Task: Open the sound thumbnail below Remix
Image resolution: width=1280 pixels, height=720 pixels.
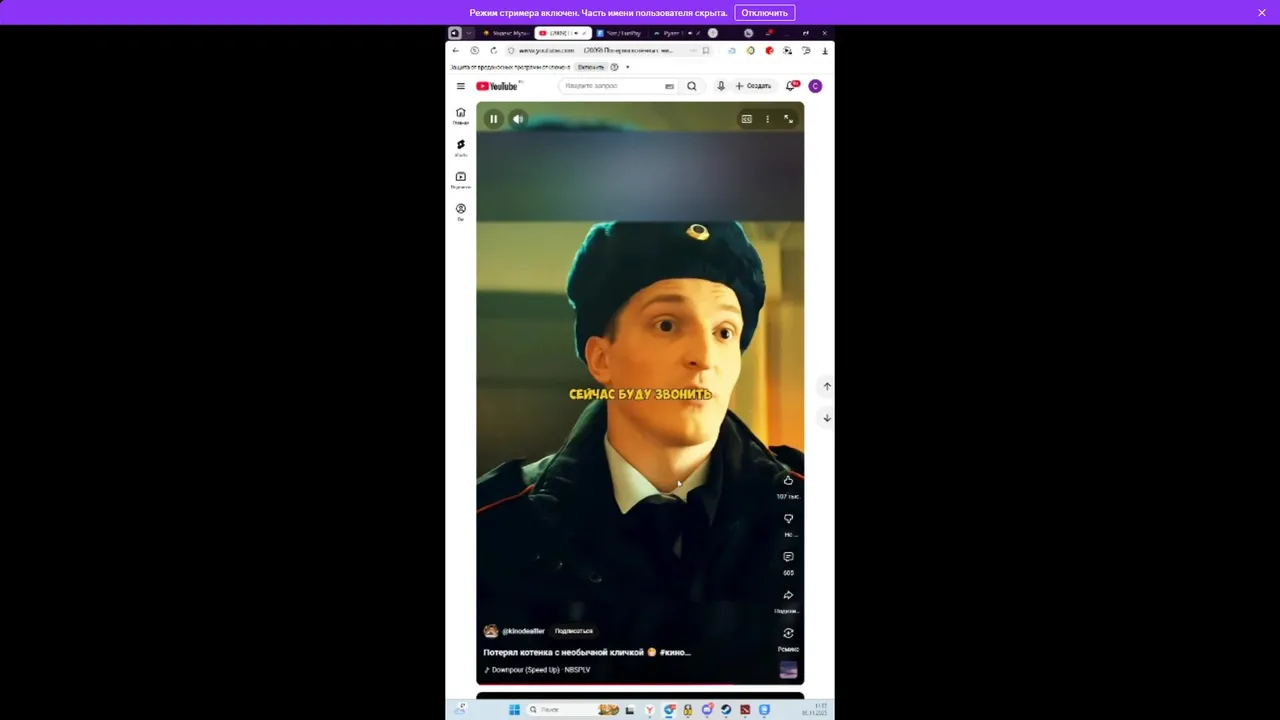Action: pyautogui.click(x=788, y=670)
